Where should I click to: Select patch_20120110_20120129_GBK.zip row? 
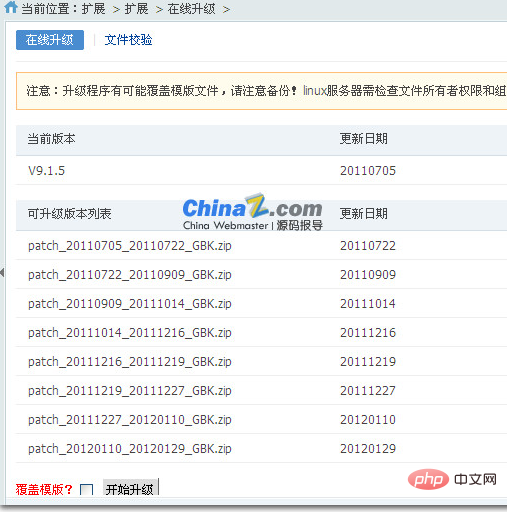pyautogui.click(x=261, y=449)
